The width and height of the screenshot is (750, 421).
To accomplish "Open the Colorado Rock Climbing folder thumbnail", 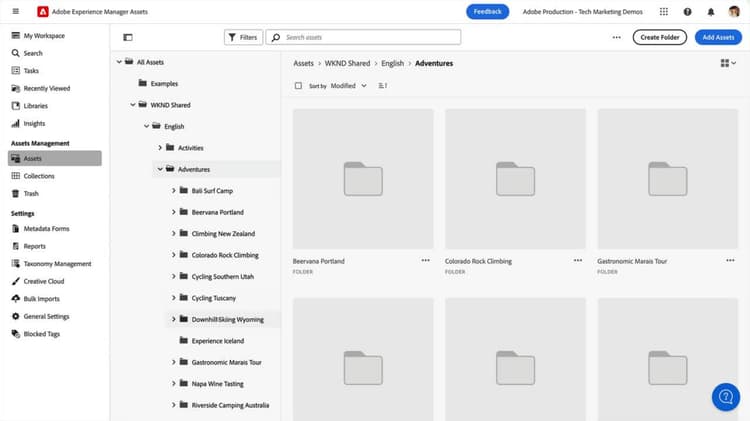I will [x=515, y=179].
